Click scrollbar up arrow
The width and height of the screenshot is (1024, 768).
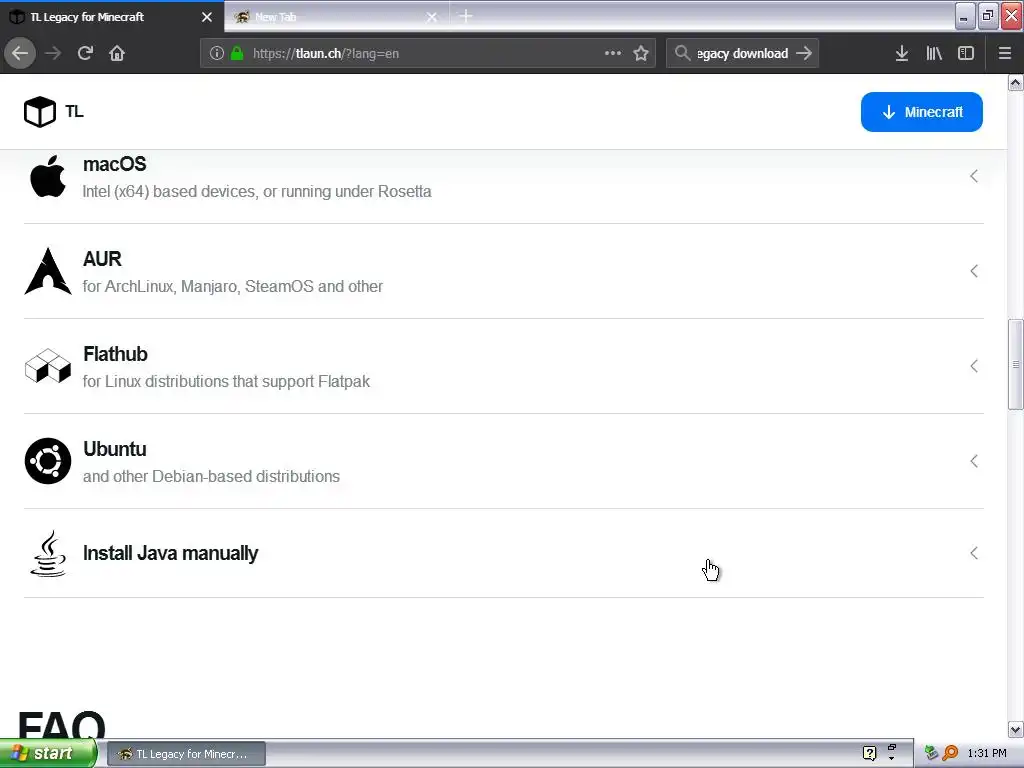1016,83
